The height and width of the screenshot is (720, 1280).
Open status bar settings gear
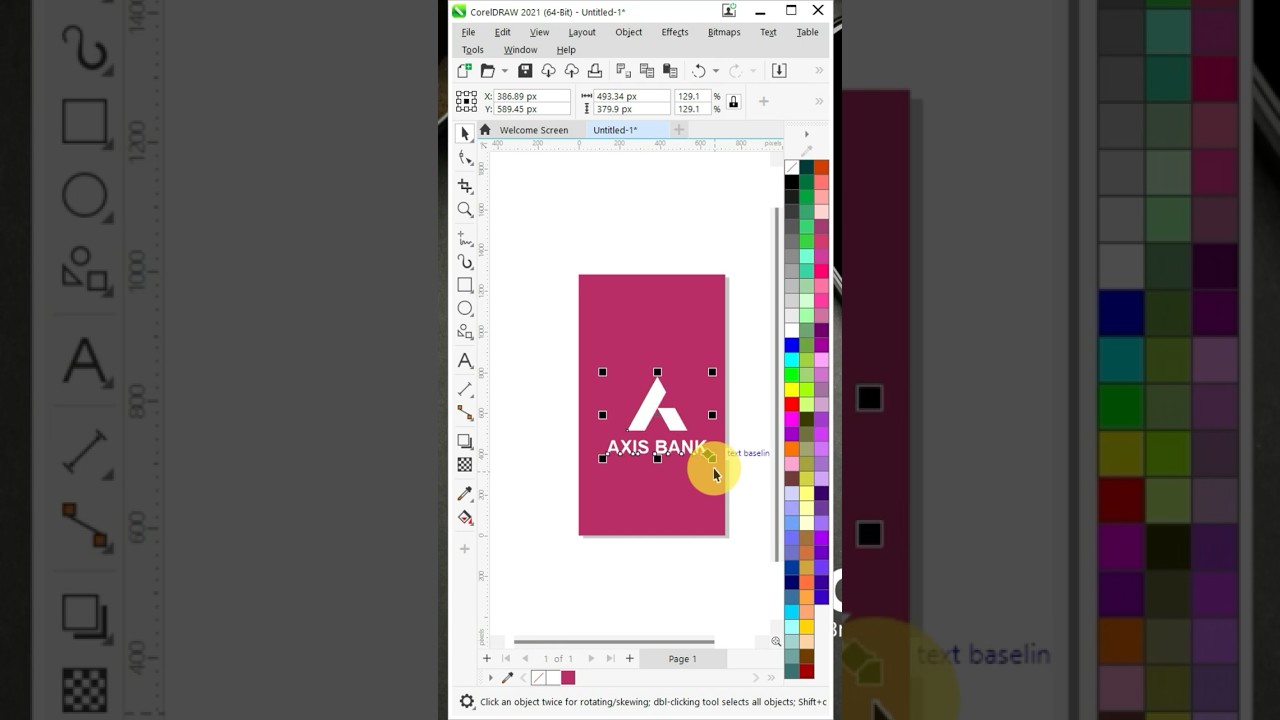point(466,702)
